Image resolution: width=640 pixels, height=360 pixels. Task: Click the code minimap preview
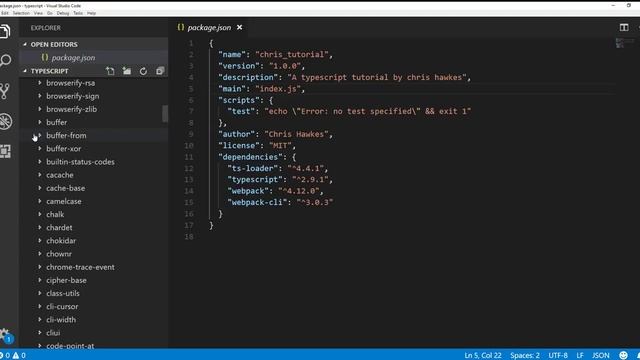(625, 43)
